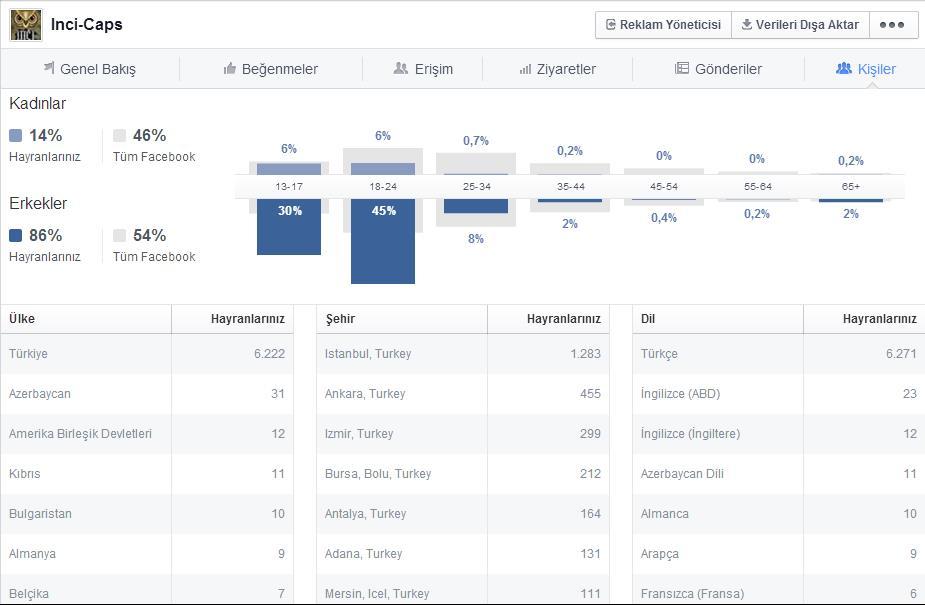Click the women fans color swatch 14%
This screenshot has height=605, width=925.
(x=15, y=136)
